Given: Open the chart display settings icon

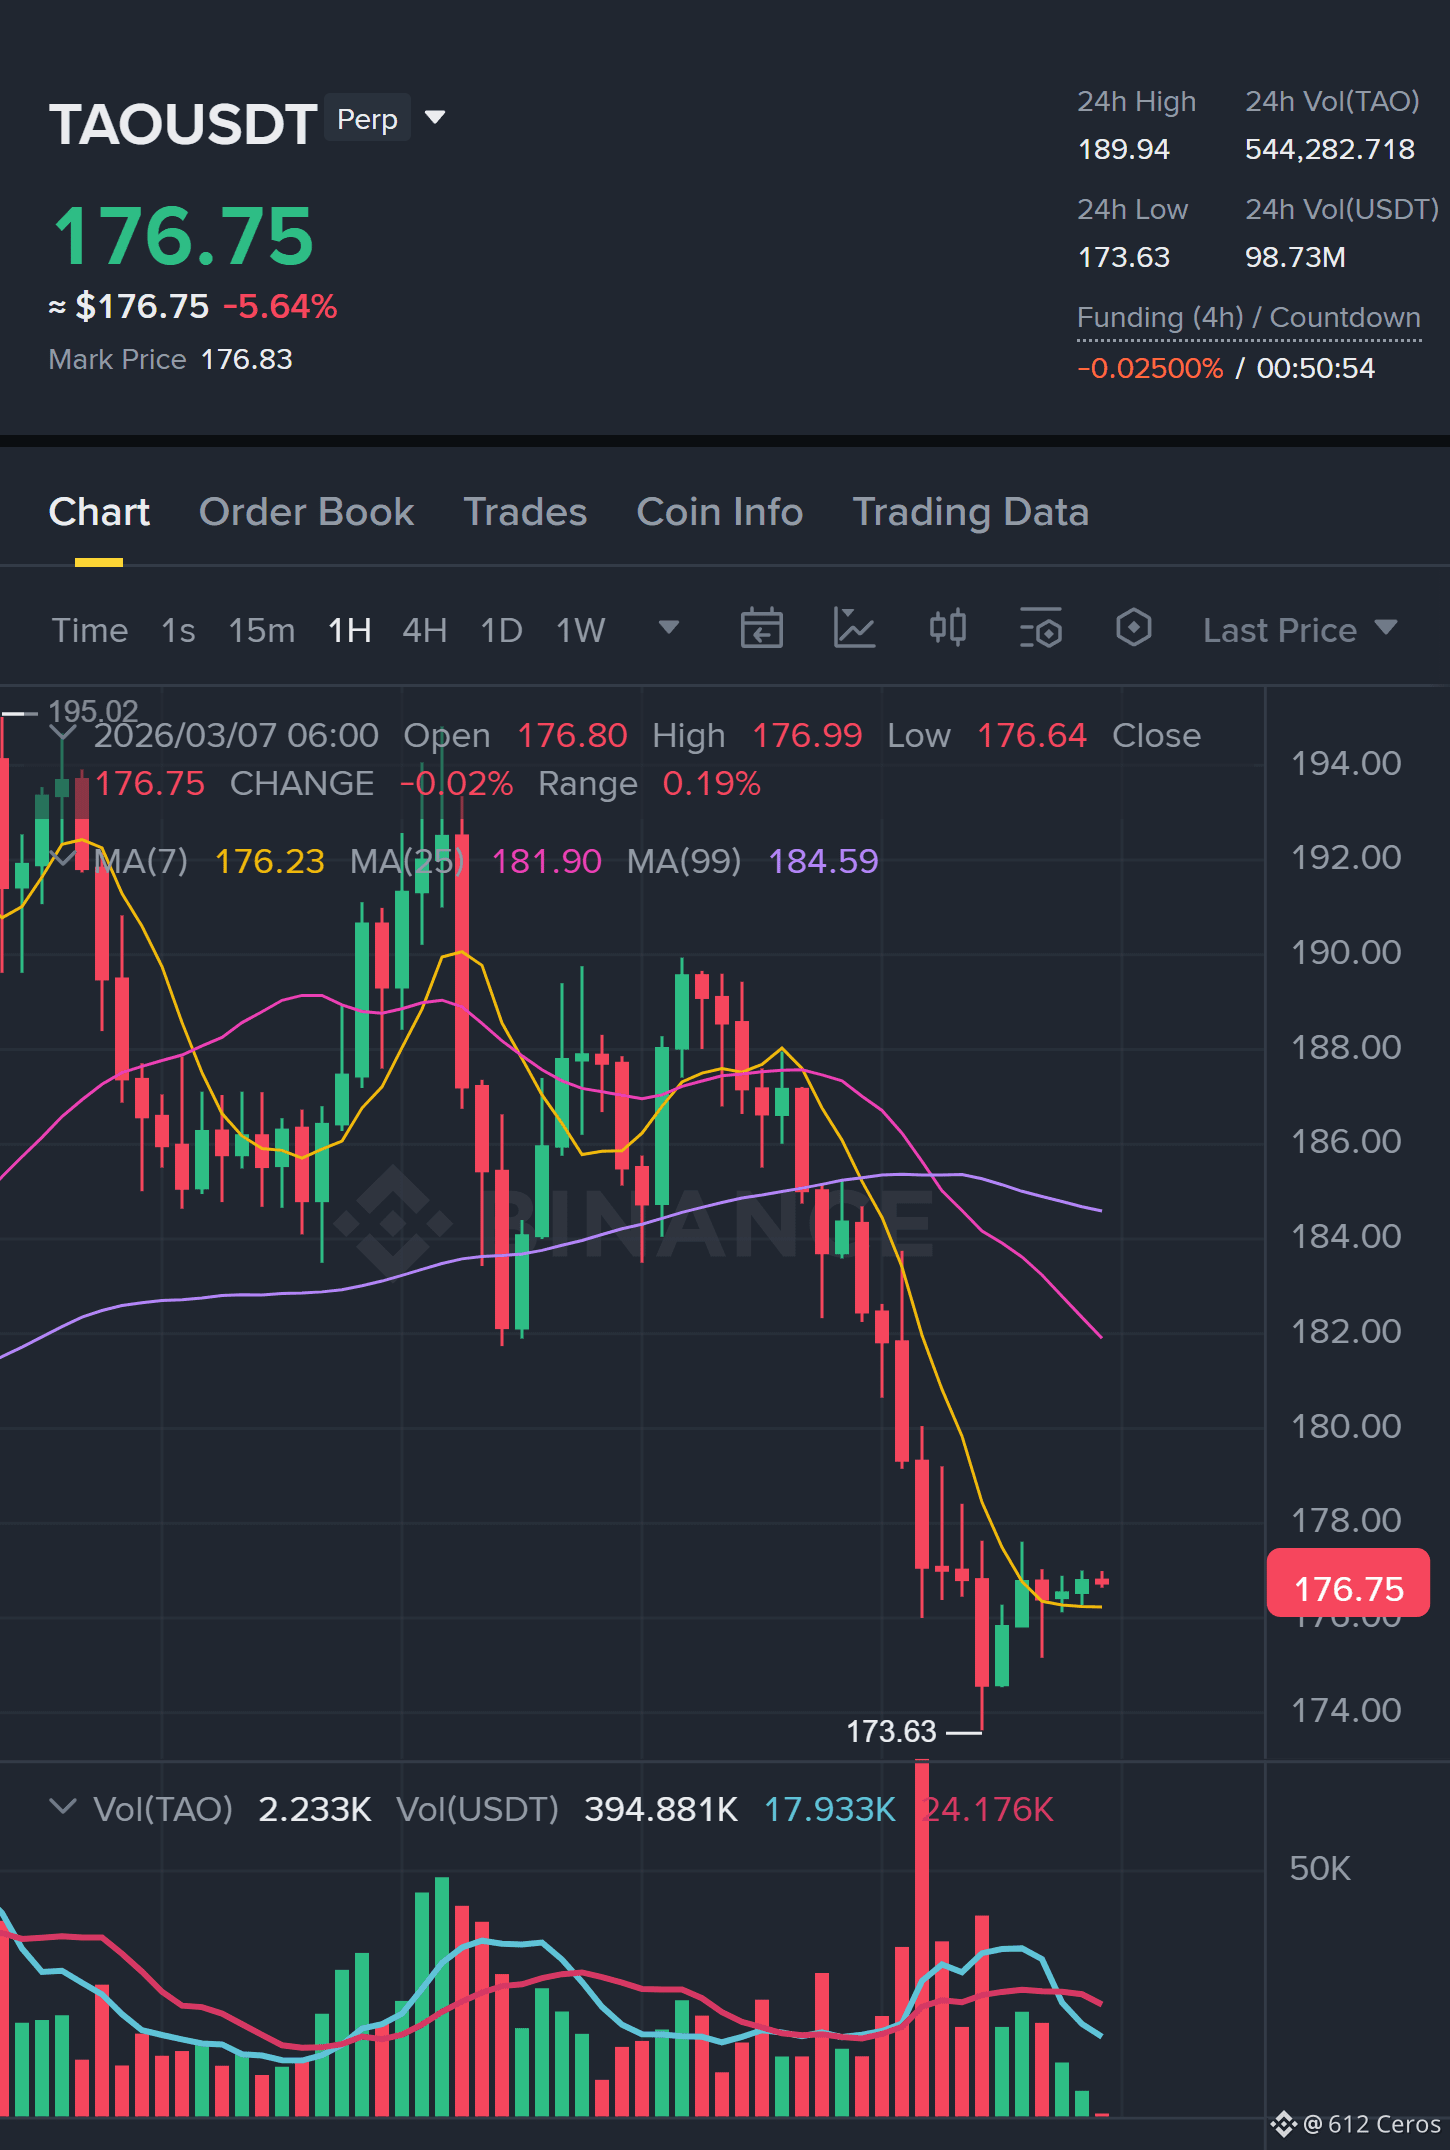Looking at the screenshot, I should [x=1040, y=629].
